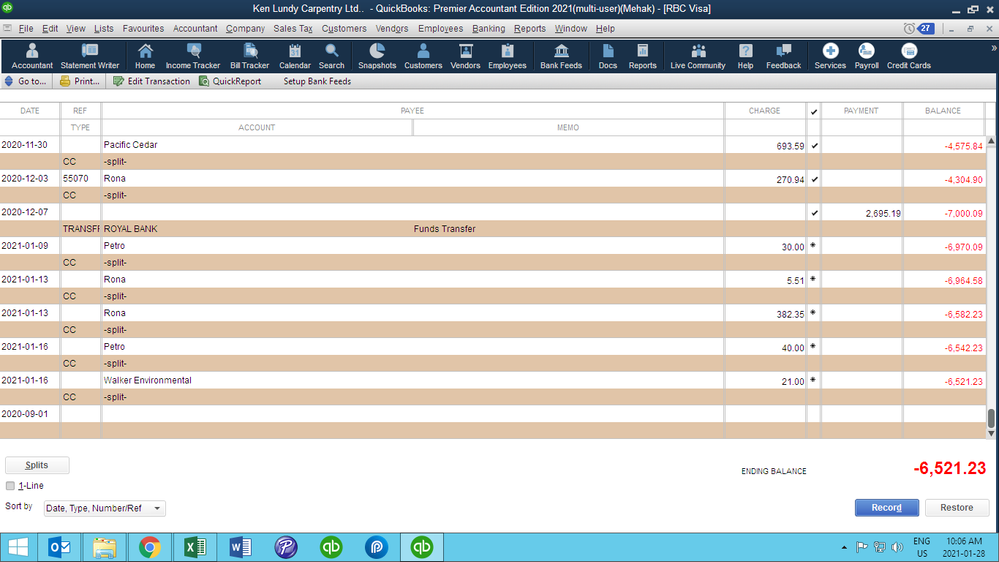Print the register

[80, 82]
